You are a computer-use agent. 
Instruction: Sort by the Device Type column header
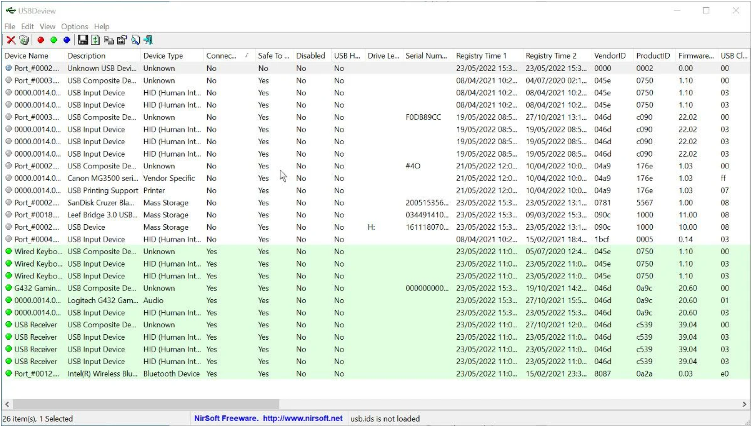163,56
